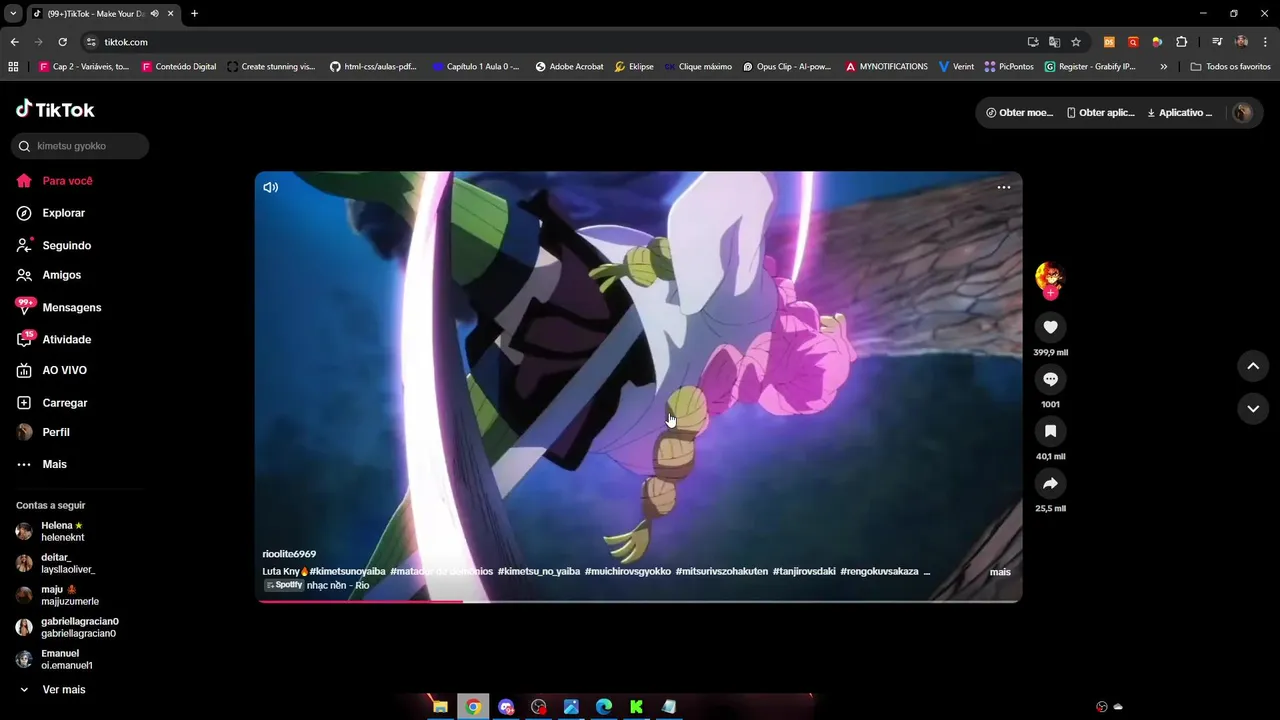Screen dimensions: 1280x720
Task: Go back with the browser back arrow
Action: 14,42
